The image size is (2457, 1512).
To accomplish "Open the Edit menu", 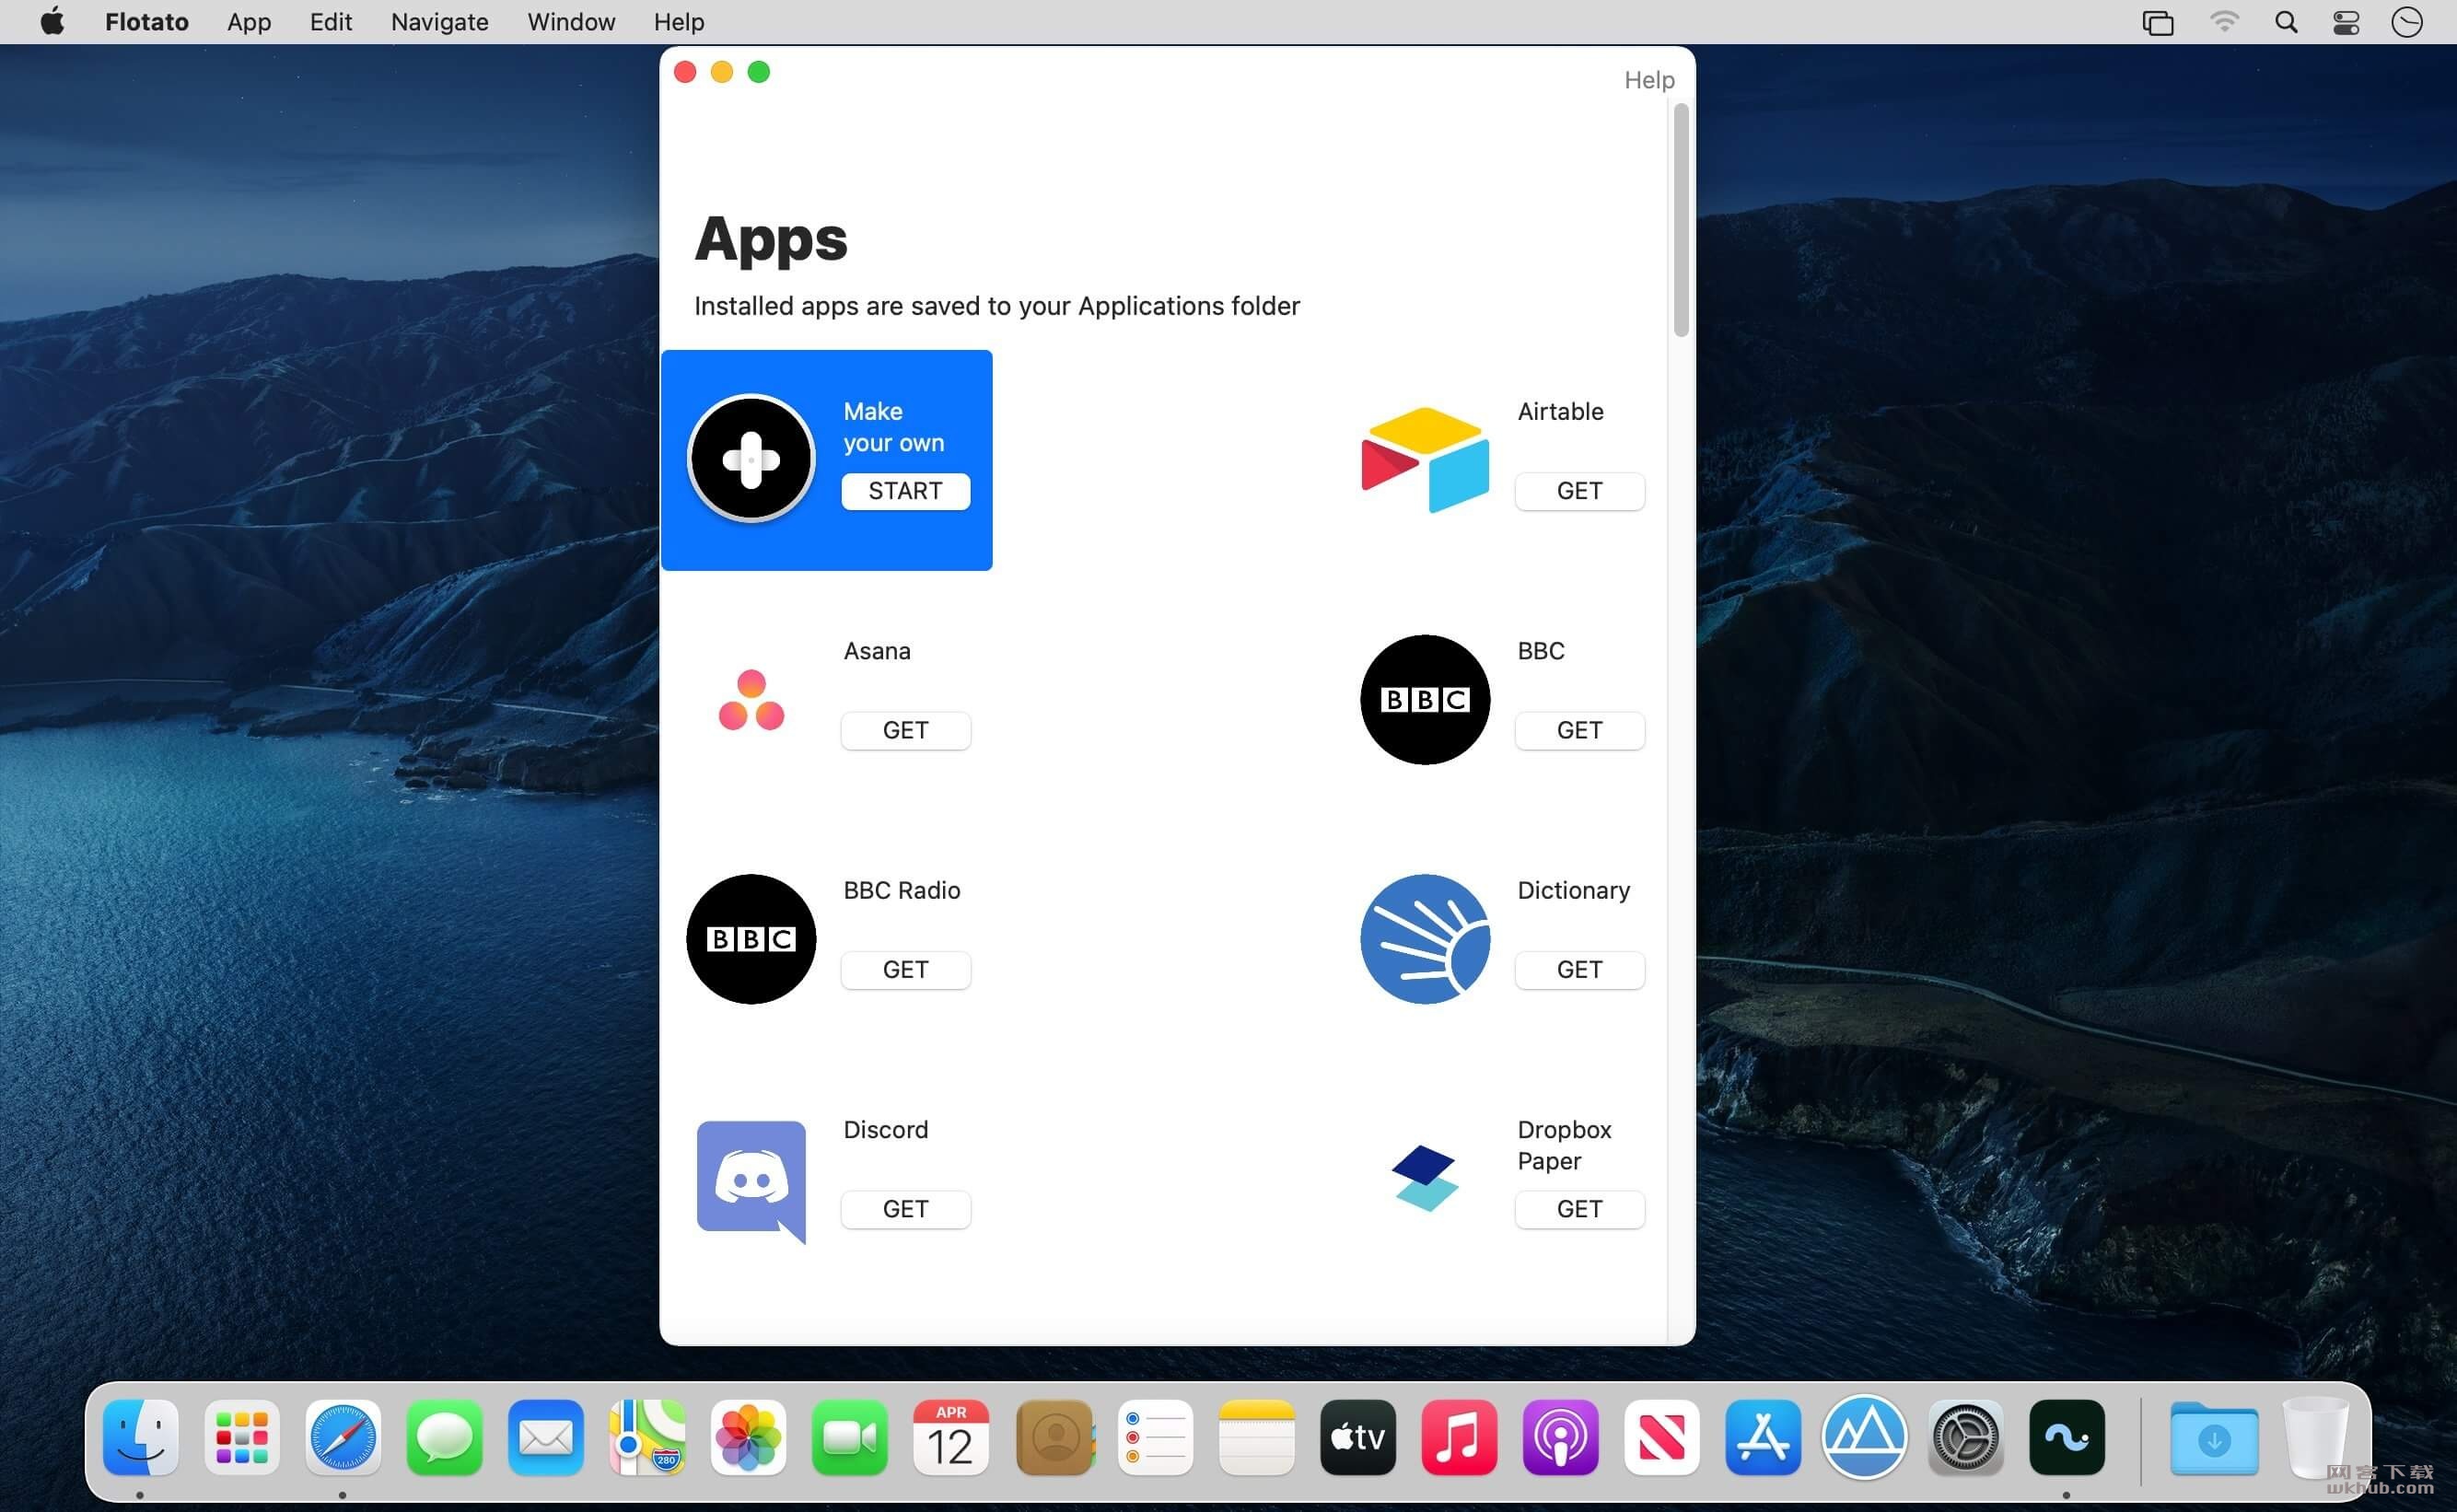I will (330, 22).
